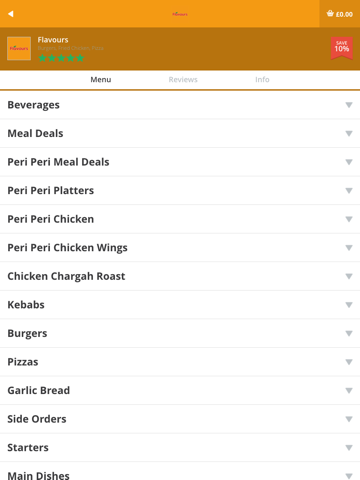The width and height of the screenshot is (360, 480).
Task: Tap the back arrow icon
Action: click(11, 14)
